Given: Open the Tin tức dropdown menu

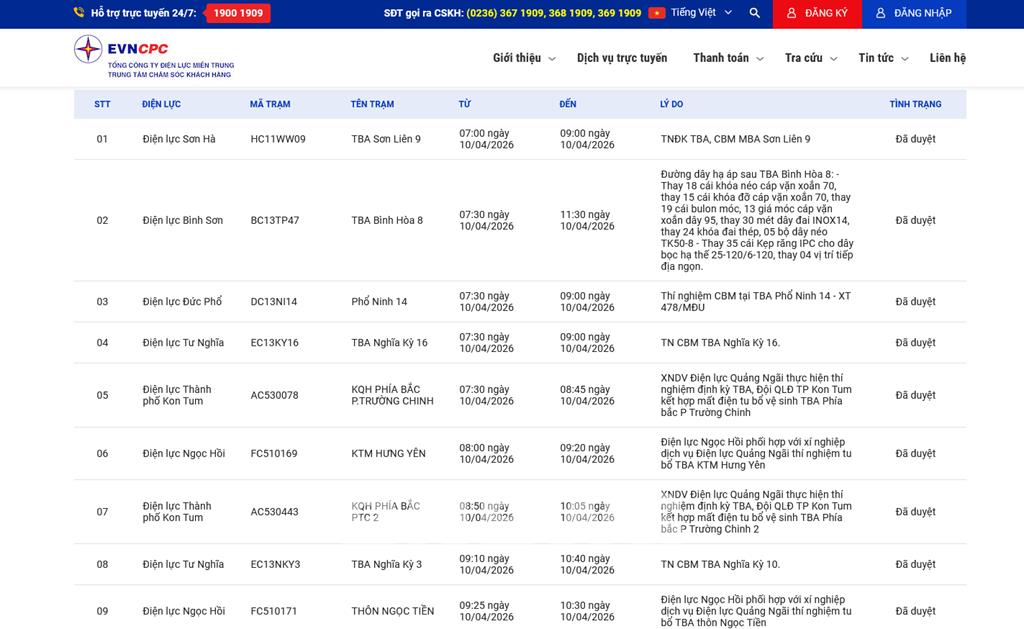Looking at the screenshot, I should (883, 58).
